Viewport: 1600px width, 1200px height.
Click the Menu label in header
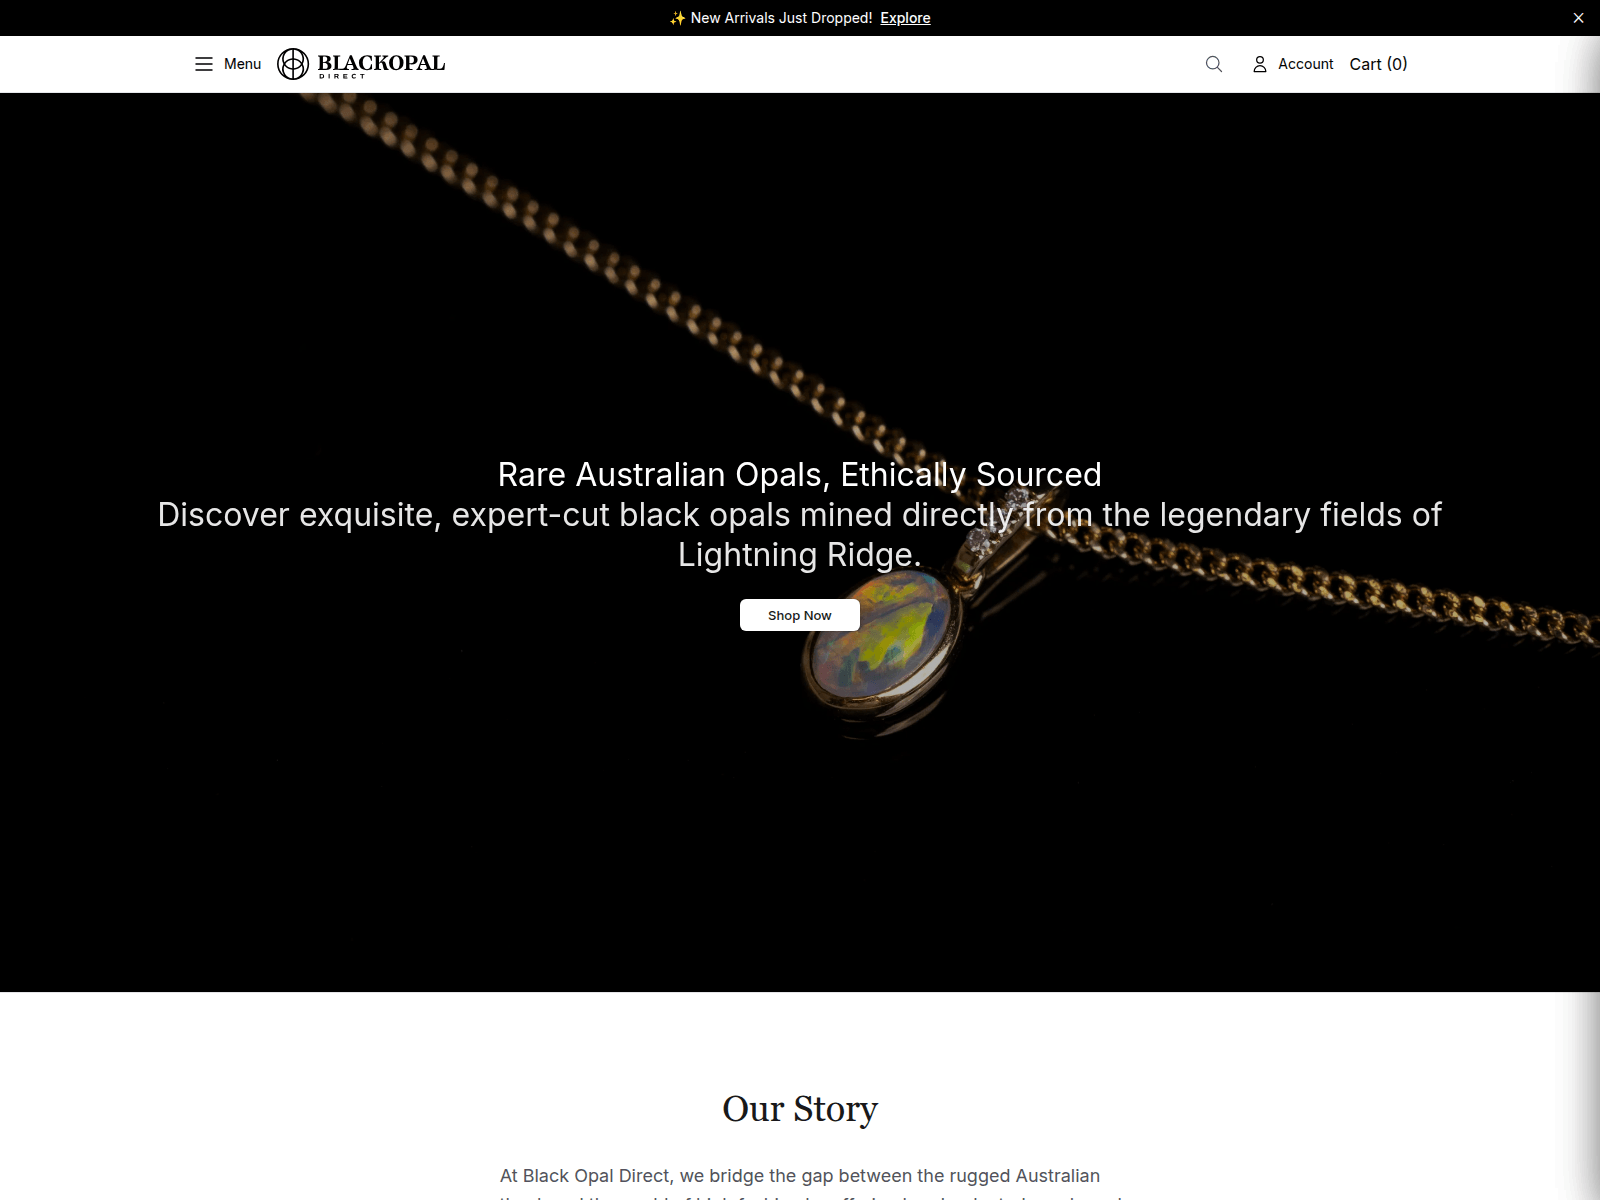(x=242, y=64)
